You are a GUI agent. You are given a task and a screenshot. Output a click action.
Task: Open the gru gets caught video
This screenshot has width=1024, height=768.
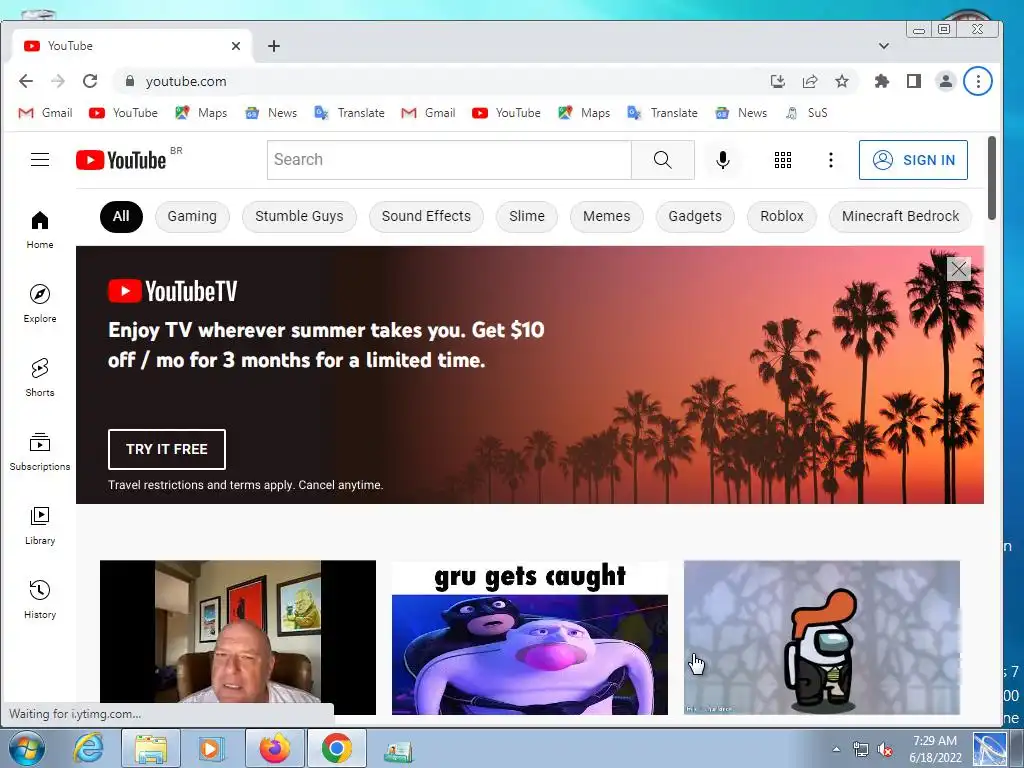pyautogui.click(x=530, y=637)
